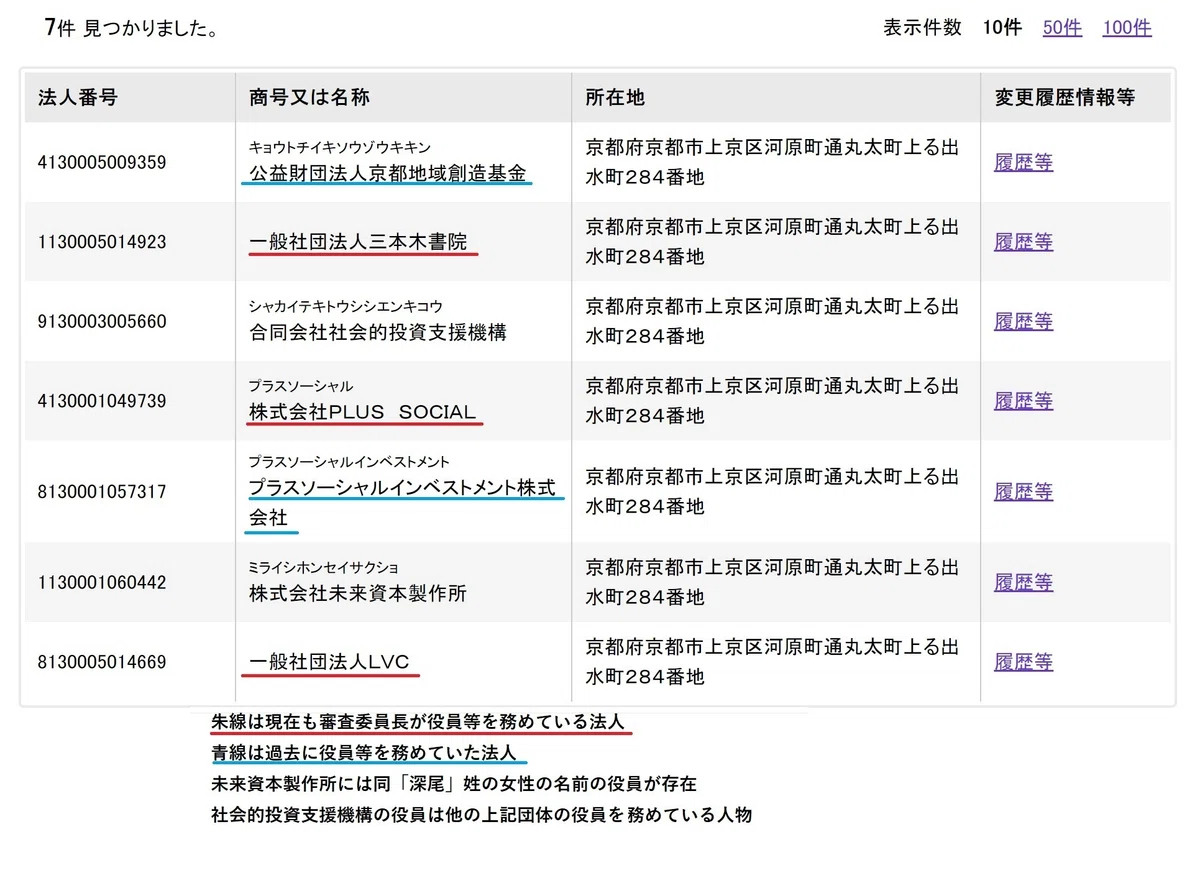Show 50 results per page
The width and height of the screenshot is (1200, 886).
point(1062,28)
